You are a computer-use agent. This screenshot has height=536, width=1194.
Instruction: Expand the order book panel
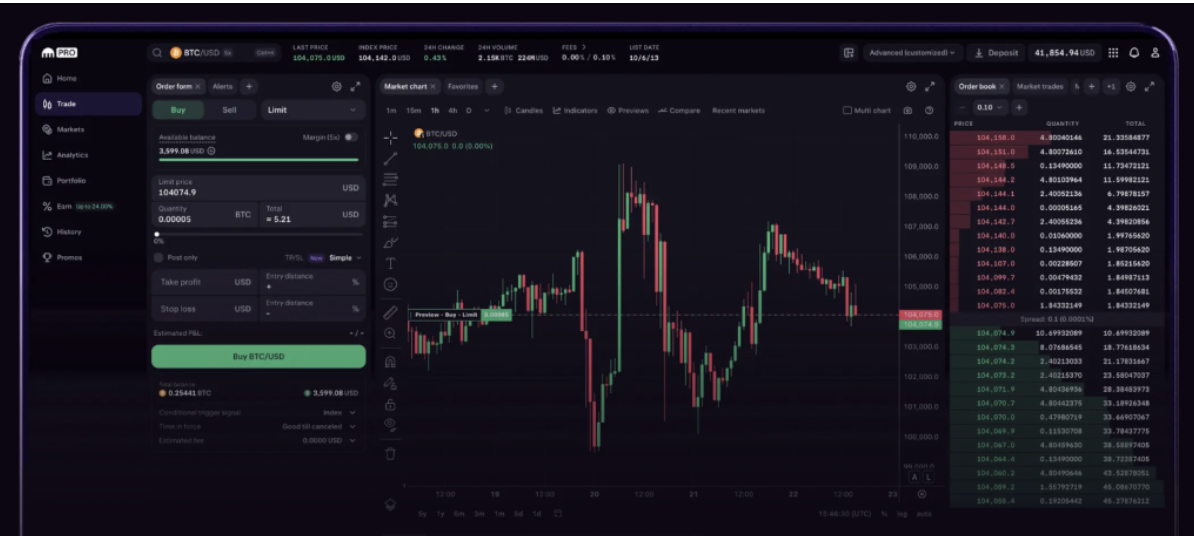click(x=1150, y=87)
